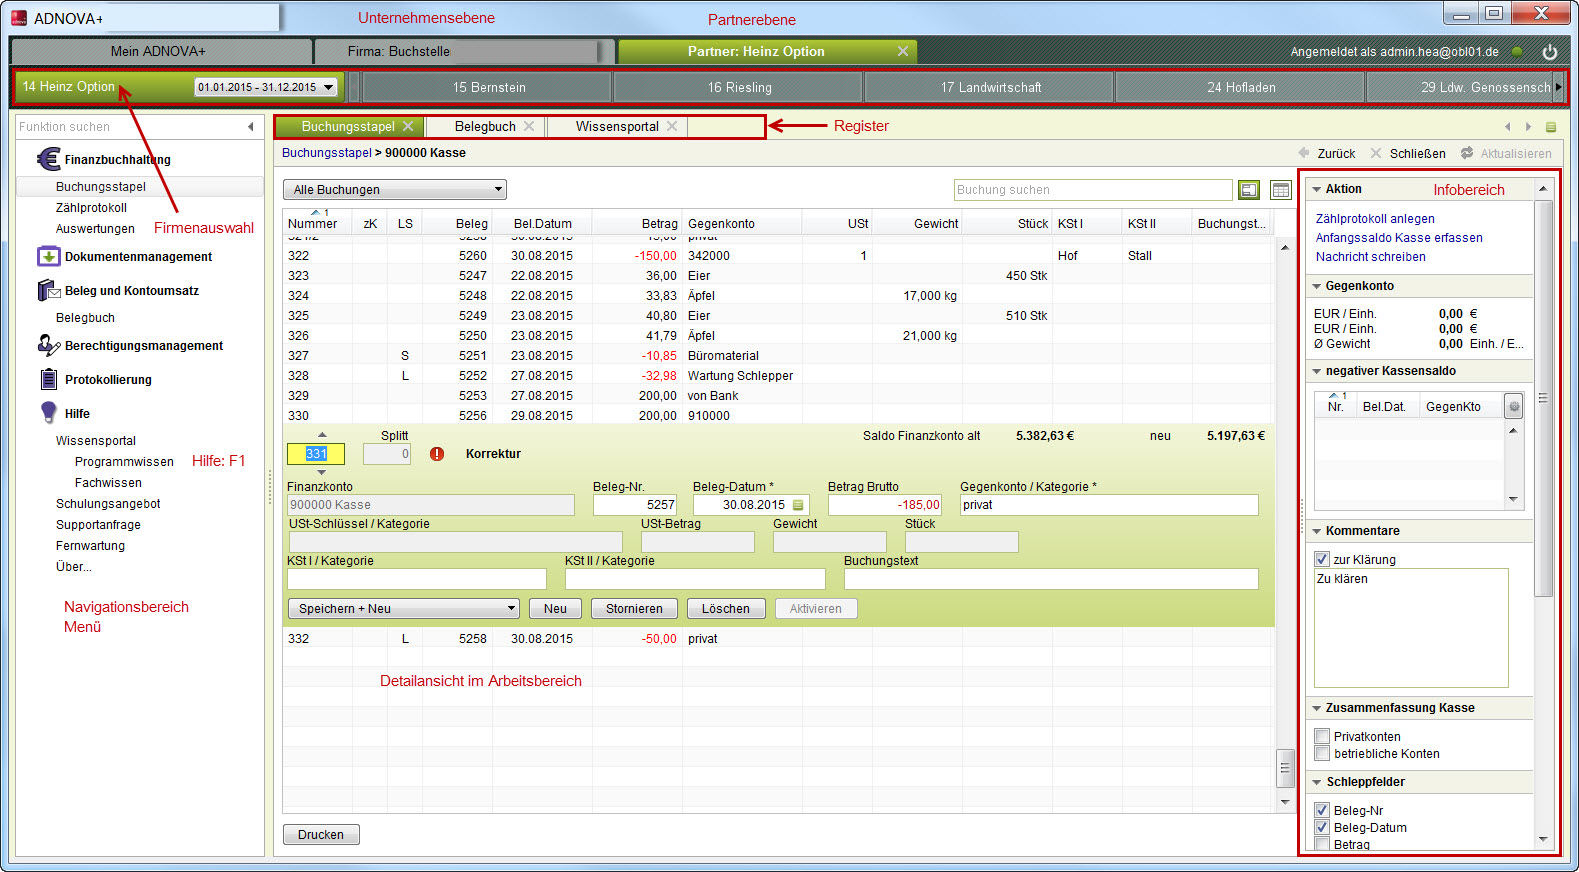This screenshot has width=1579, height=872.
Task: Click the red Korrektur warning icon
Action: [x=437, y=454]
